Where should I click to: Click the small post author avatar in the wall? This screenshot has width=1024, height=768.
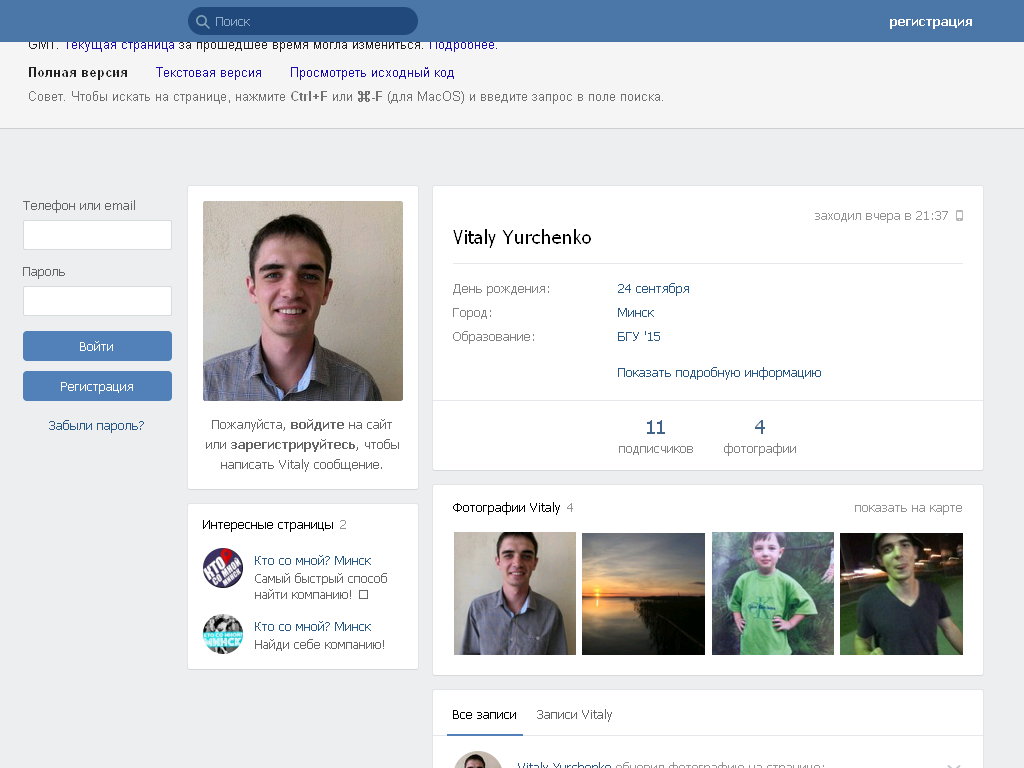pyautogui.click(x=477, y=760)
